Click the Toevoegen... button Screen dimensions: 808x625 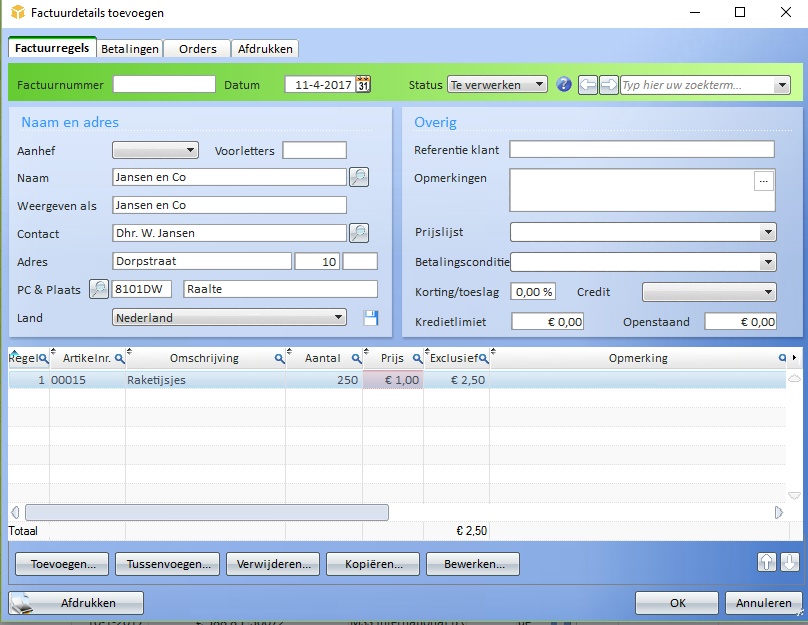point(62,564)
